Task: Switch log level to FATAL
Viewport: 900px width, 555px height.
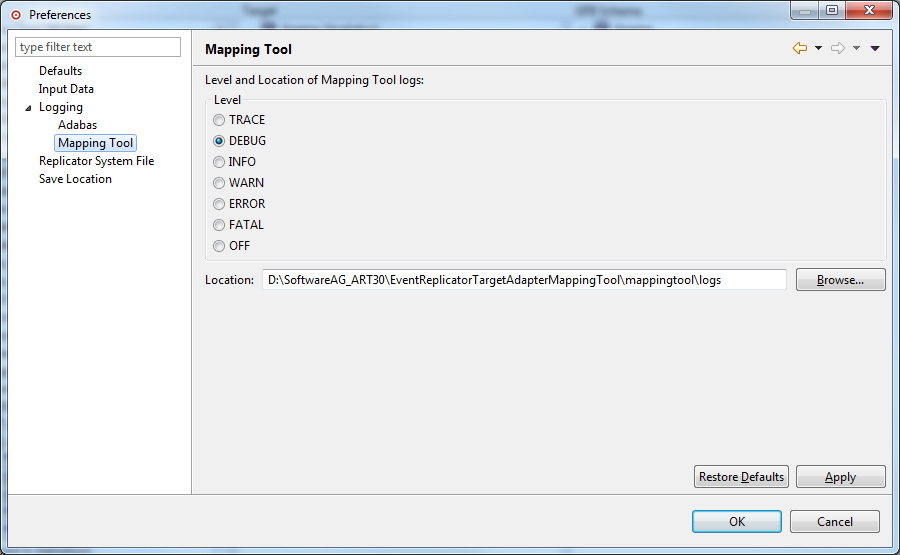Action: [219, 225]
